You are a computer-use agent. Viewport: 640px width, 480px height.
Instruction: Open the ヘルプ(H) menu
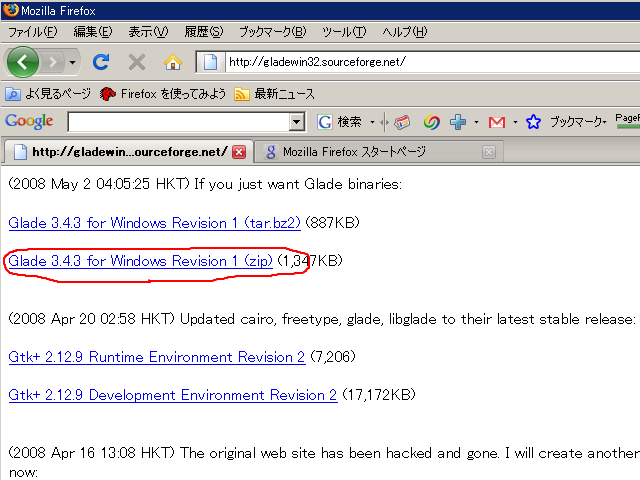point(405,31)
